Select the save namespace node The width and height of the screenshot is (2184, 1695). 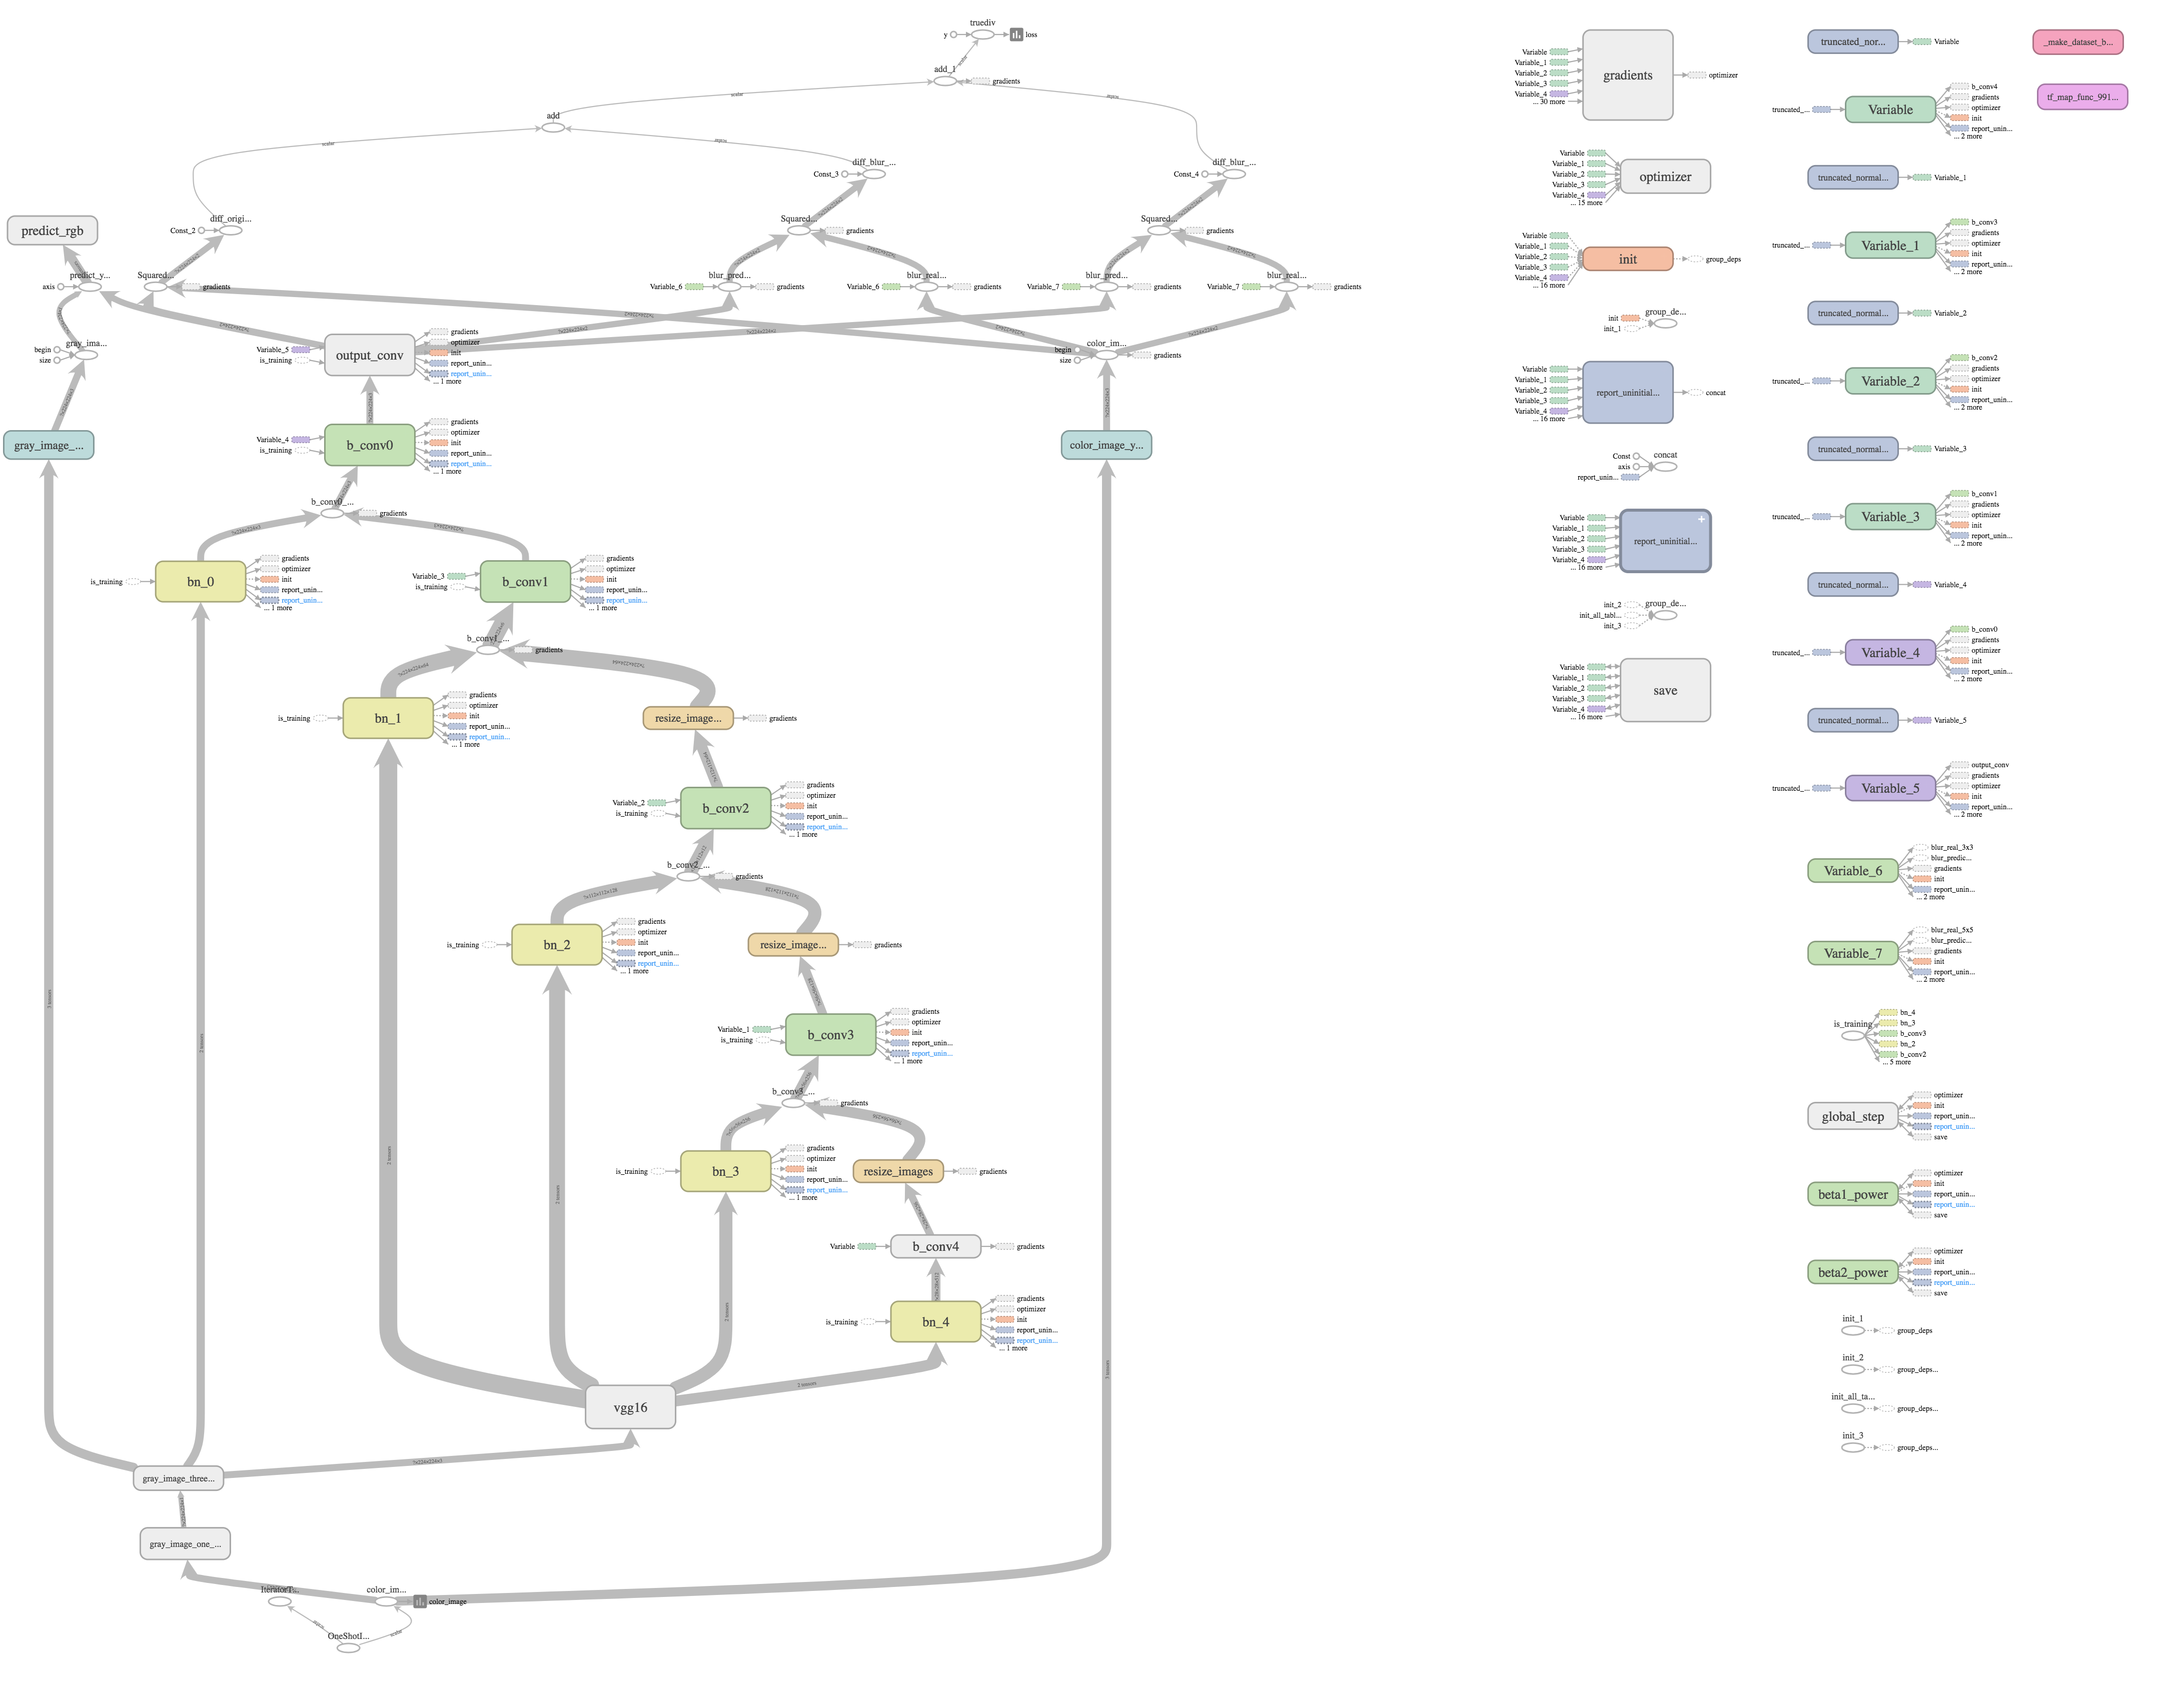click(x=1665, y=690)
